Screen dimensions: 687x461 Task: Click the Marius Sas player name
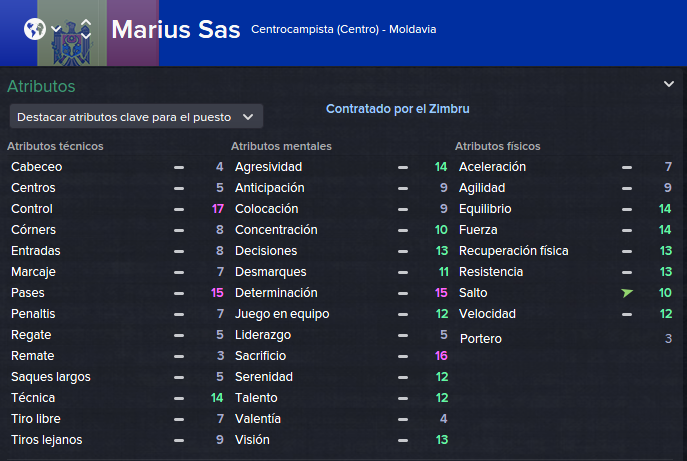(x=176, y=30)
